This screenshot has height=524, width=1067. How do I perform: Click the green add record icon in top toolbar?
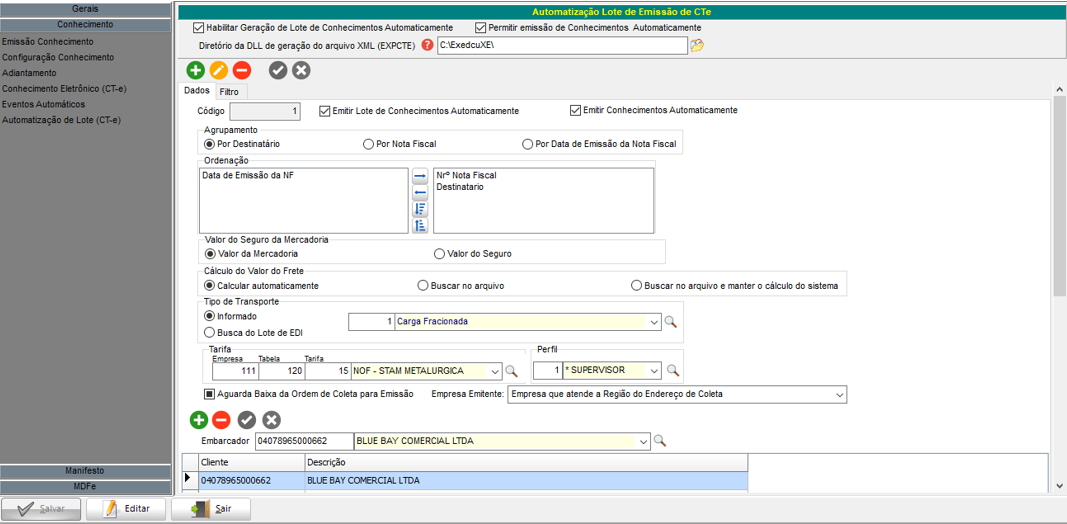pyautogui.click(x=195, y=70)
